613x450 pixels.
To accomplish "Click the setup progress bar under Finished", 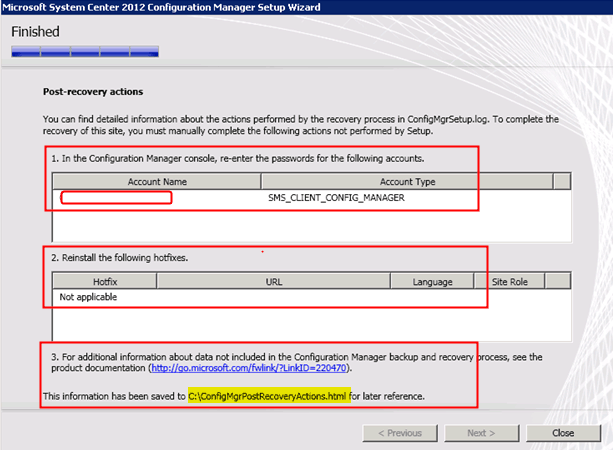I will tap(85, 52).
